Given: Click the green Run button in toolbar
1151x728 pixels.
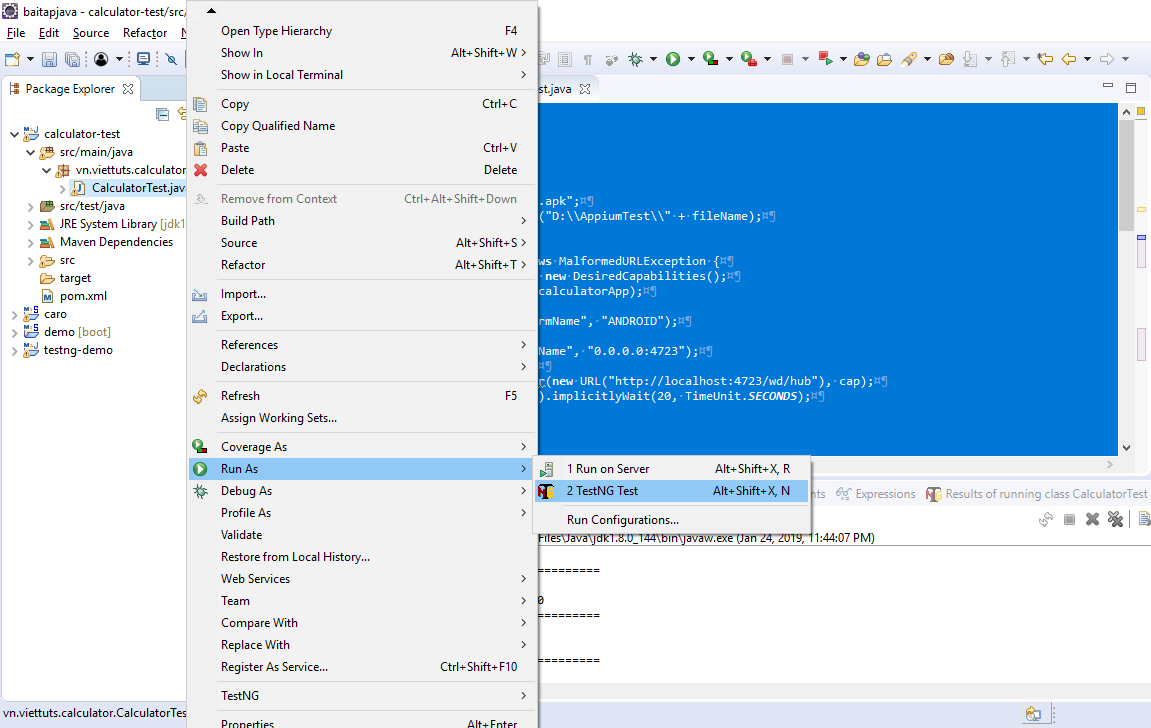Looking at the screenshot, I should point(673,59).
